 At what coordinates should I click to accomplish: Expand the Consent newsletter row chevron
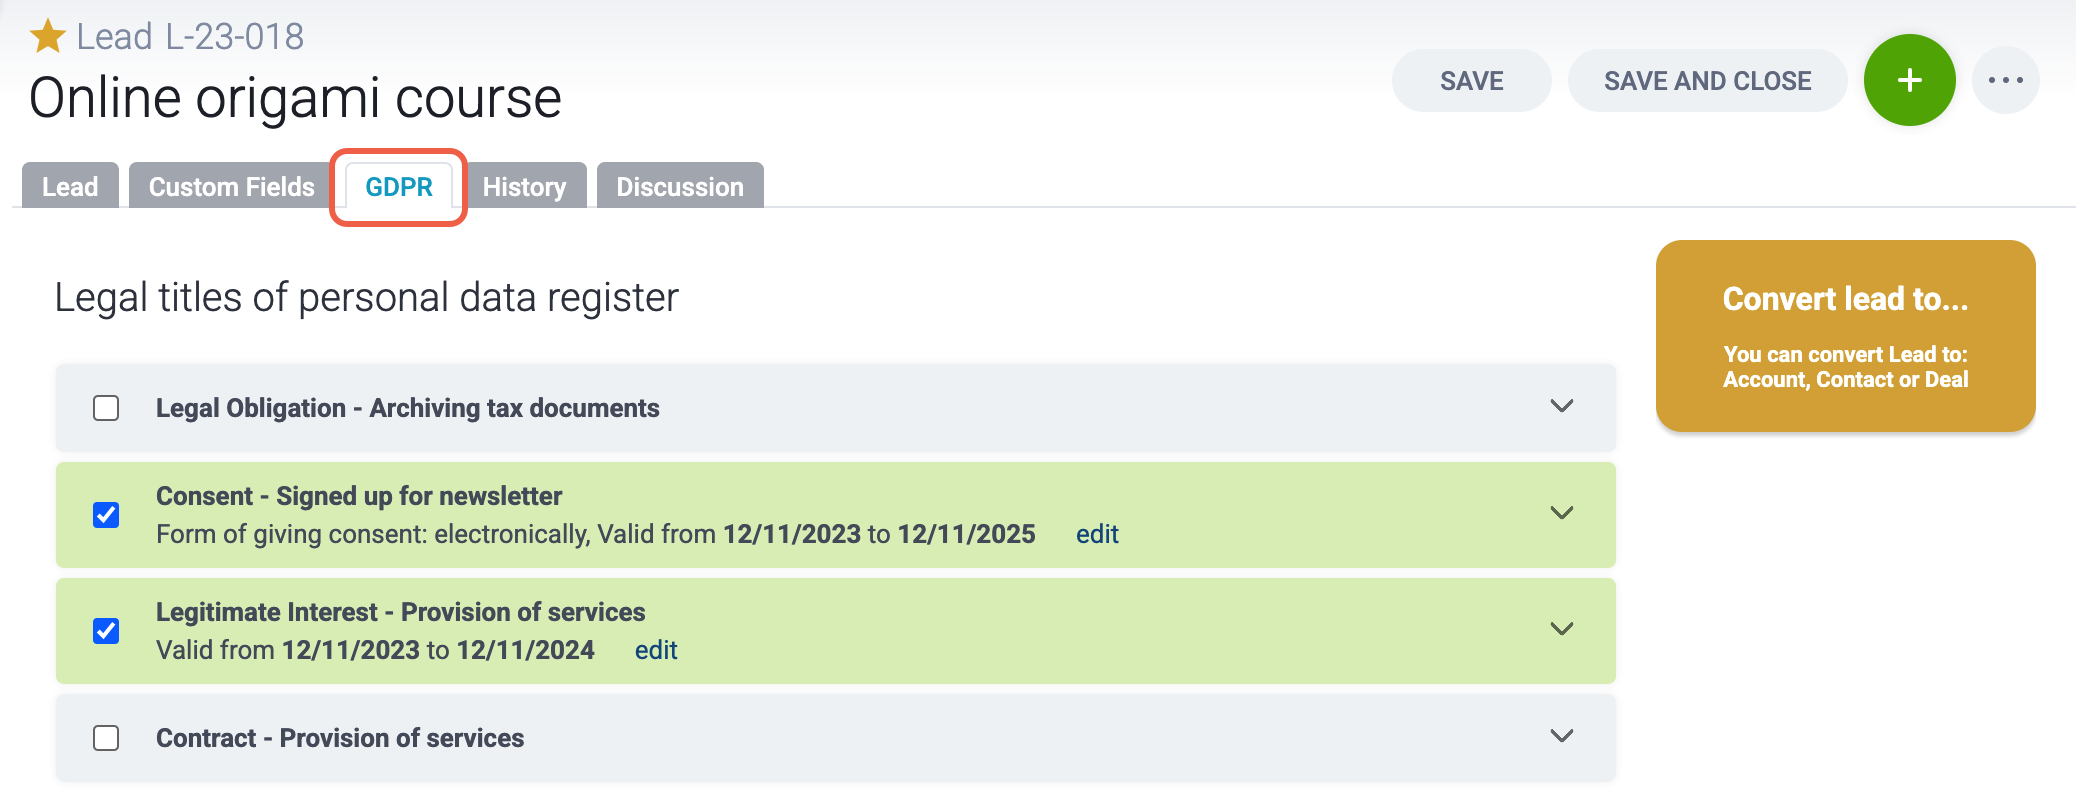(x=1561, y=513)
